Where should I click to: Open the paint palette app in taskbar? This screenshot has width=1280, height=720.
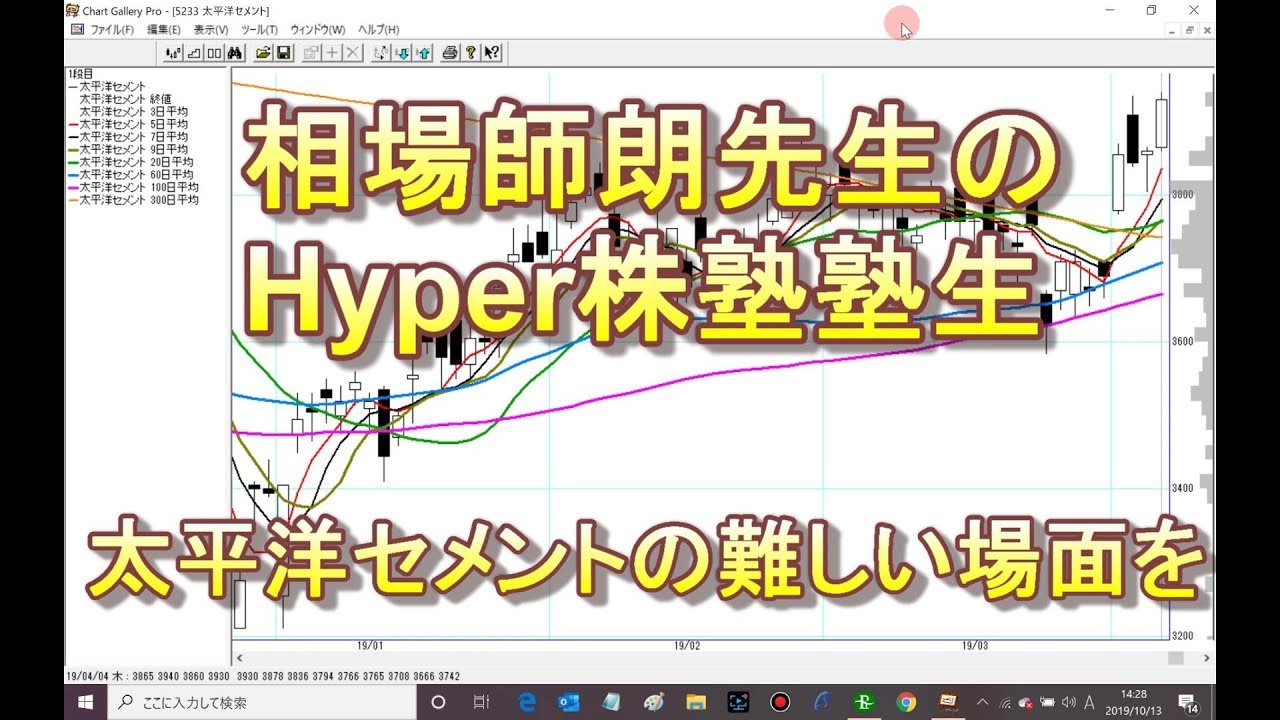654,702
